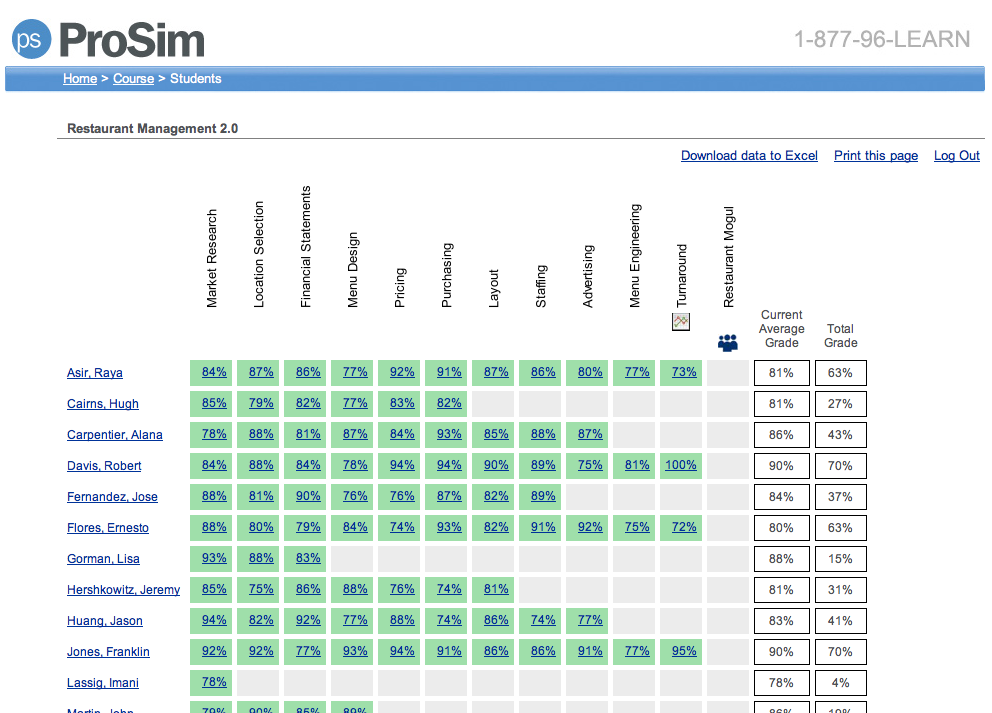Click Asir, Raya's Current Average 81% box

tap(781, 373)
